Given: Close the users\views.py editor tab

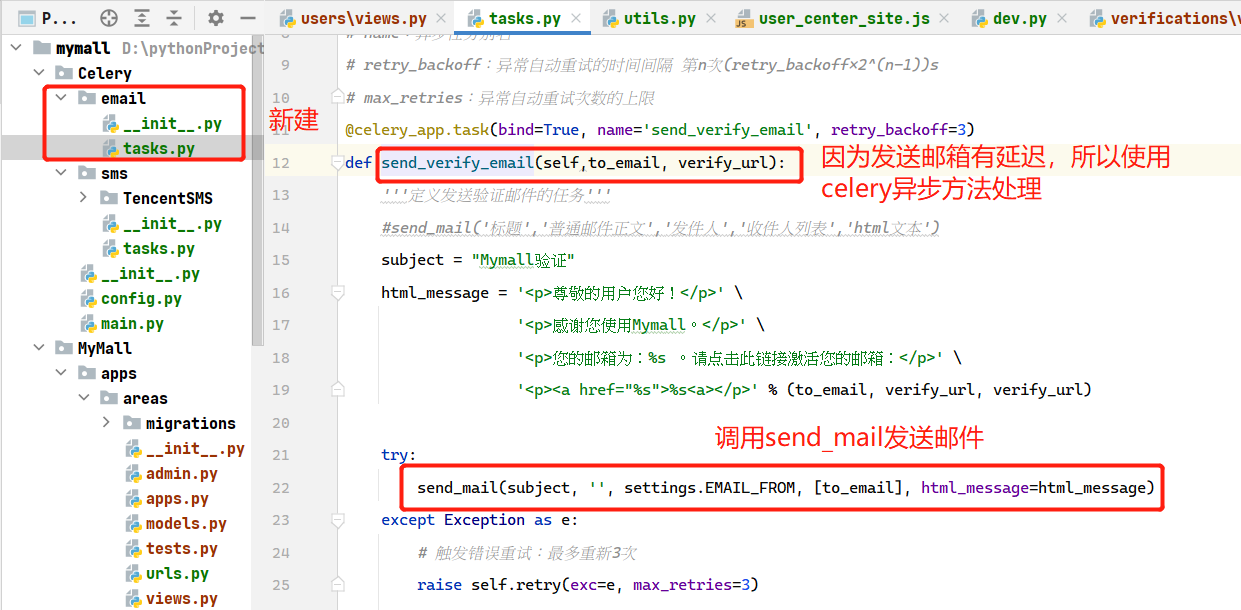Looking at the screenshot, I should [x=442, y=18].
